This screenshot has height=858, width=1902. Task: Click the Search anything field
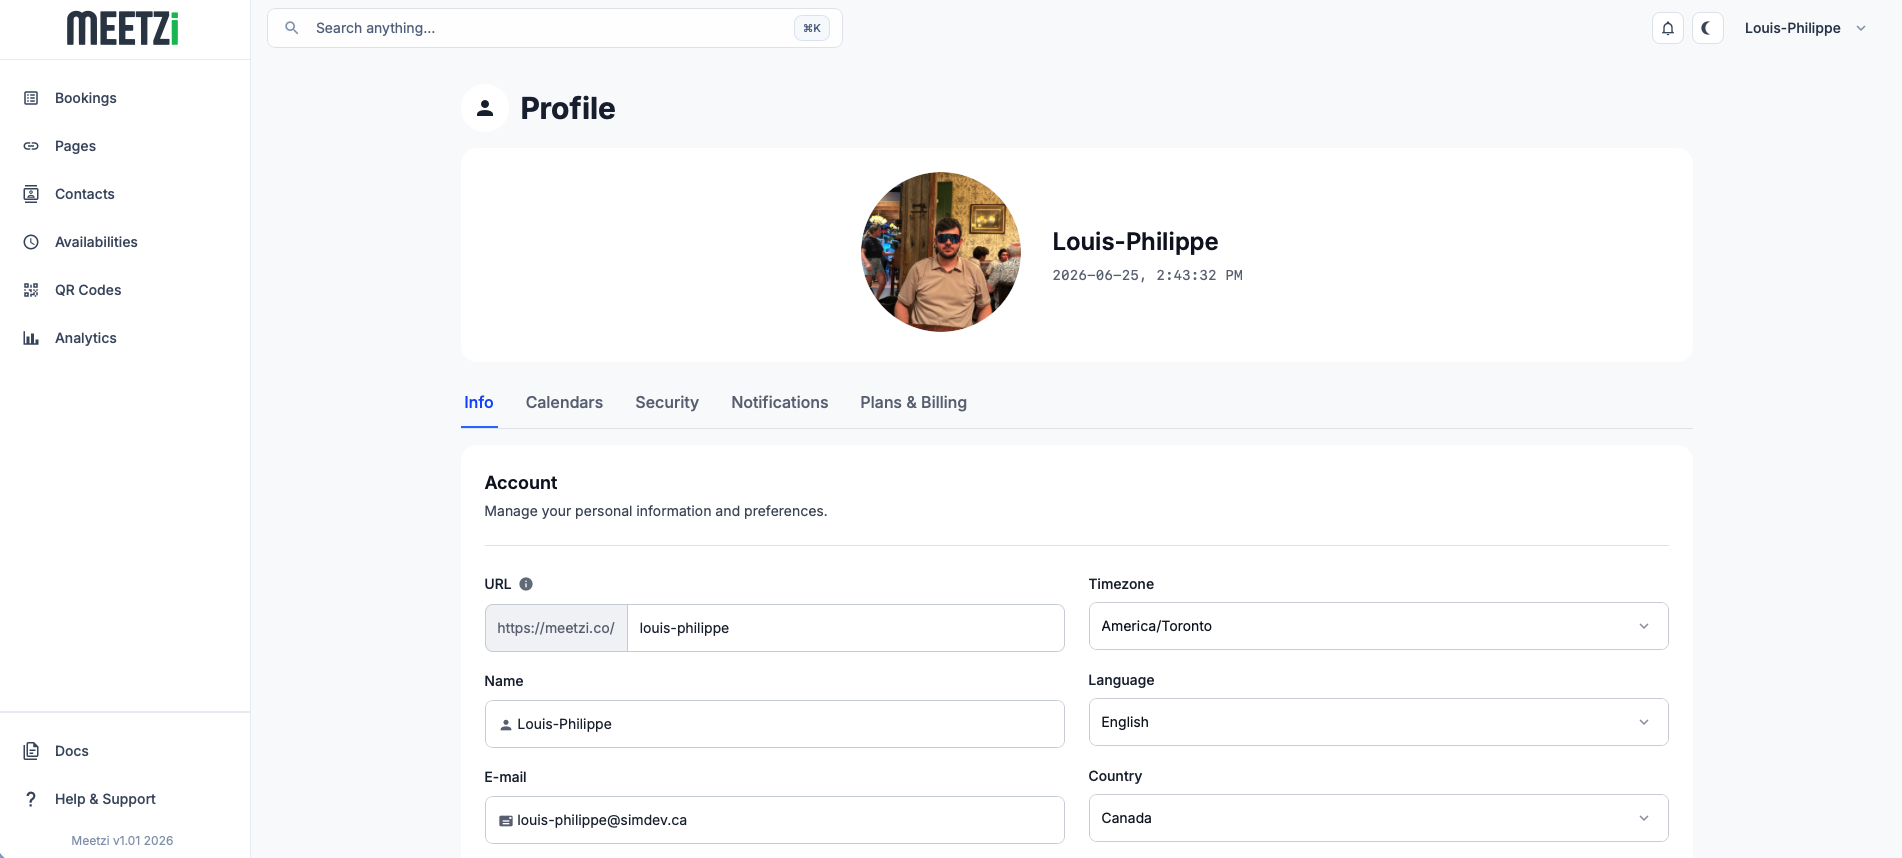tap(555, 28)
